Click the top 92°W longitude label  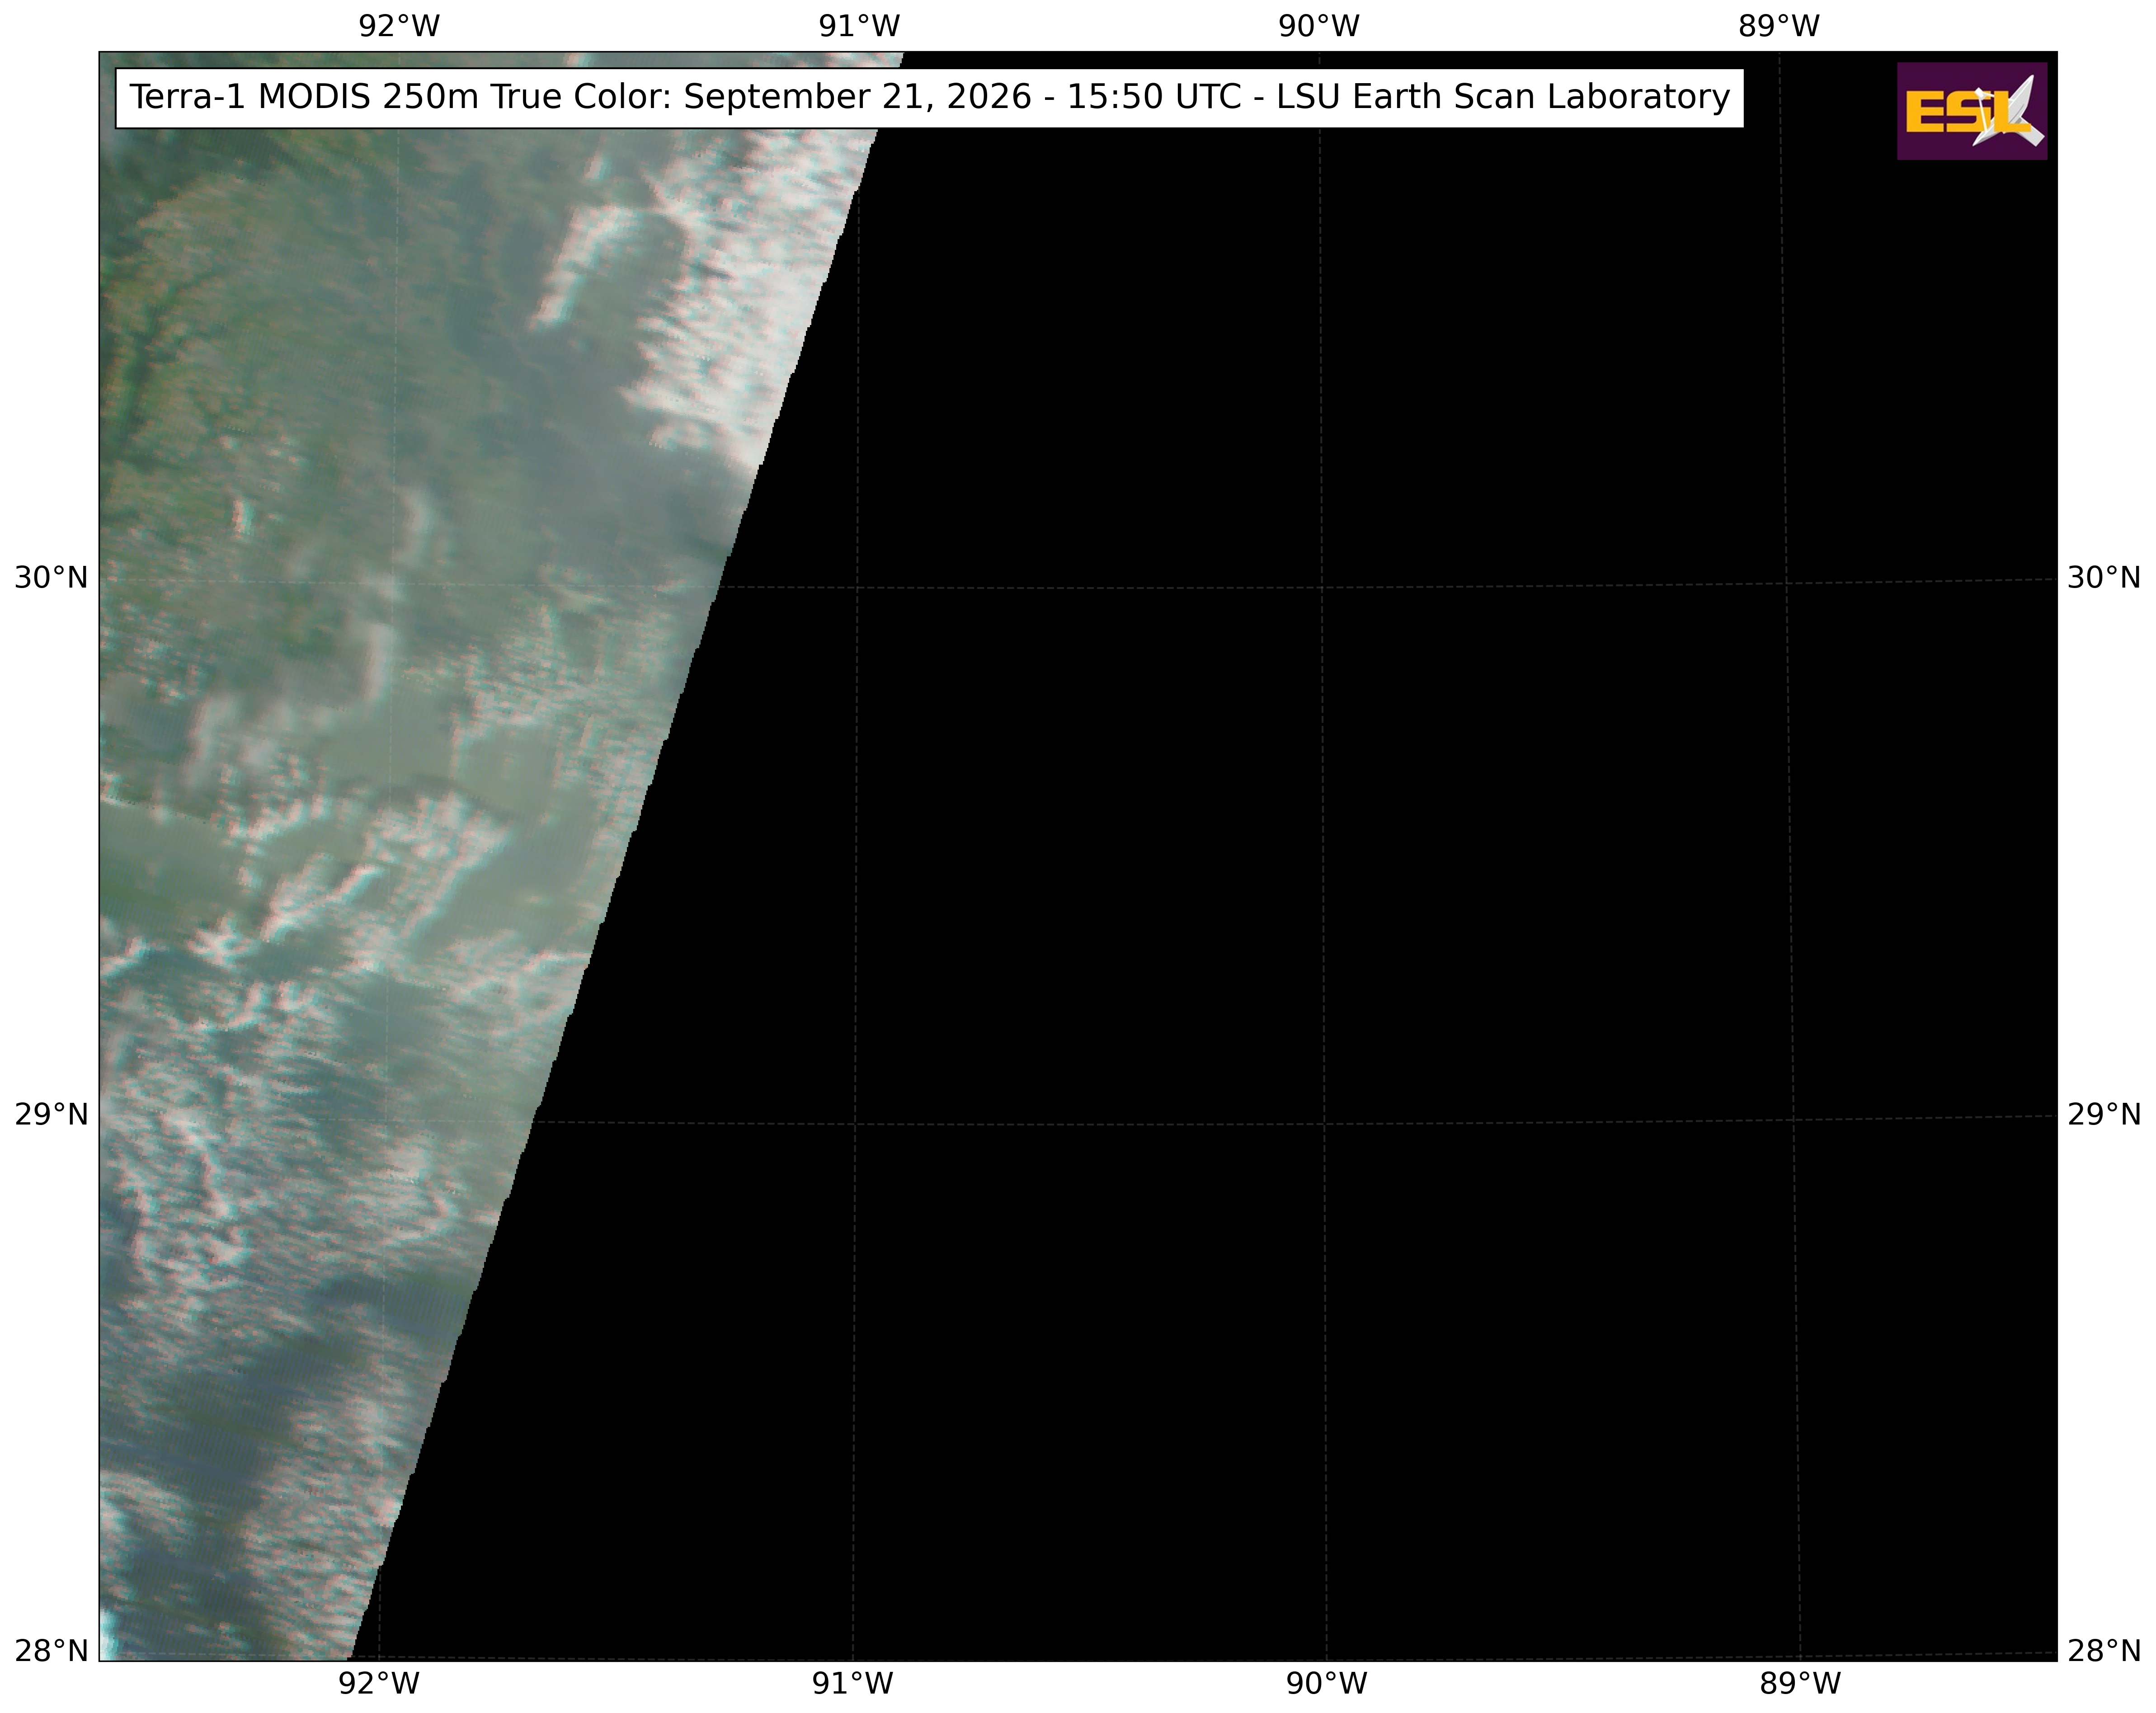pos(399,27)
